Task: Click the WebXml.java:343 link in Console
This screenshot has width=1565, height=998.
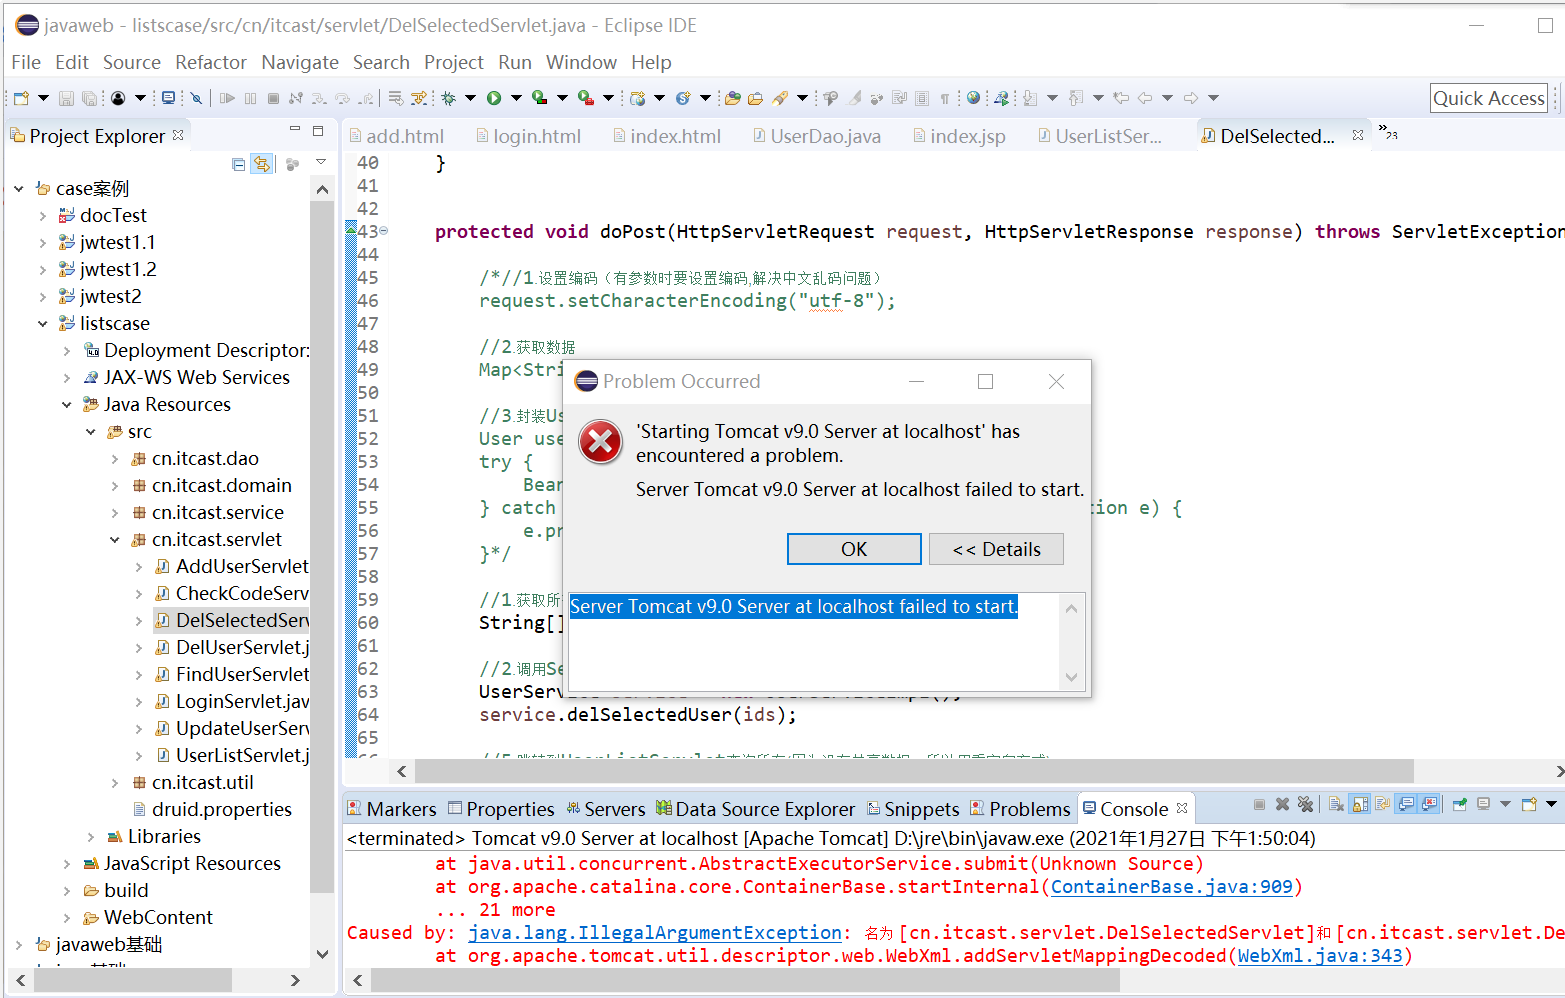Action: [x=1320, y=956]
